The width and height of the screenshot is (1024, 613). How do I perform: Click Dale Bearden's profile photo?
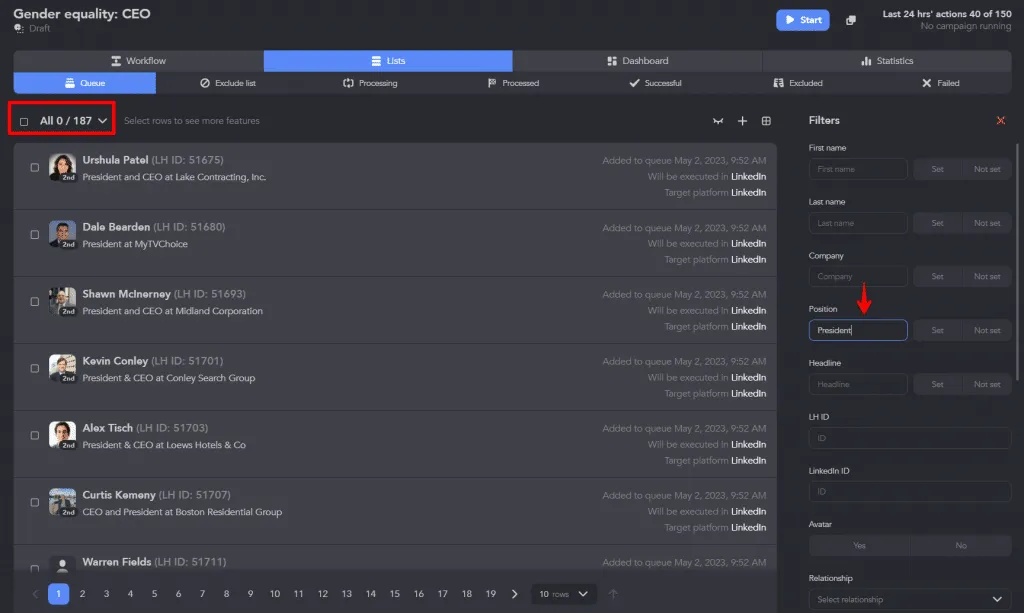[62, 234]
